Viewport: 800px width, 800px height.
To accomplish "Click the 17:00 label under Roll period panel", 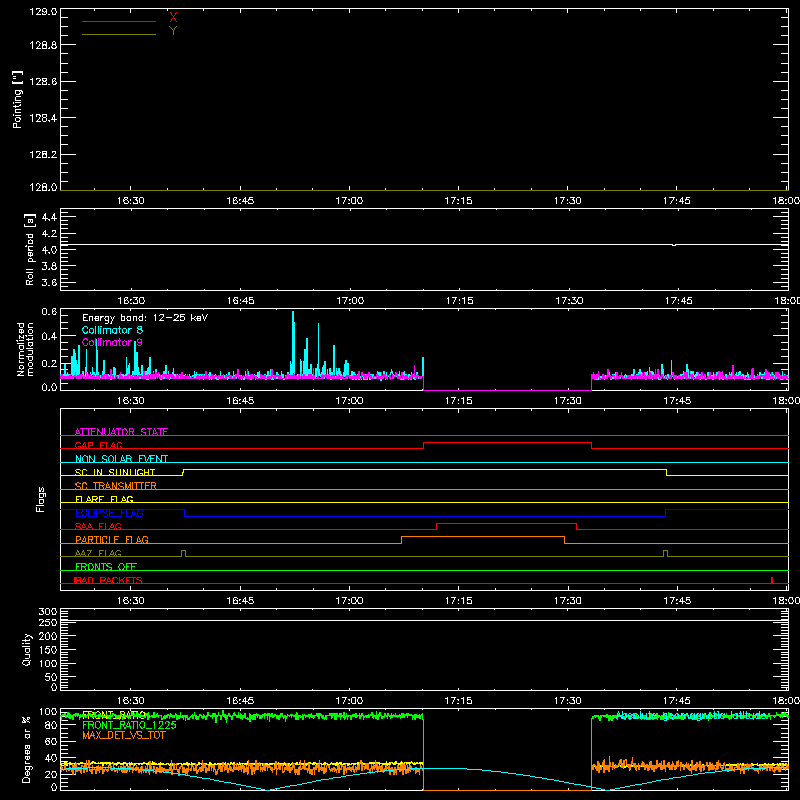I will tap(350, 301).
